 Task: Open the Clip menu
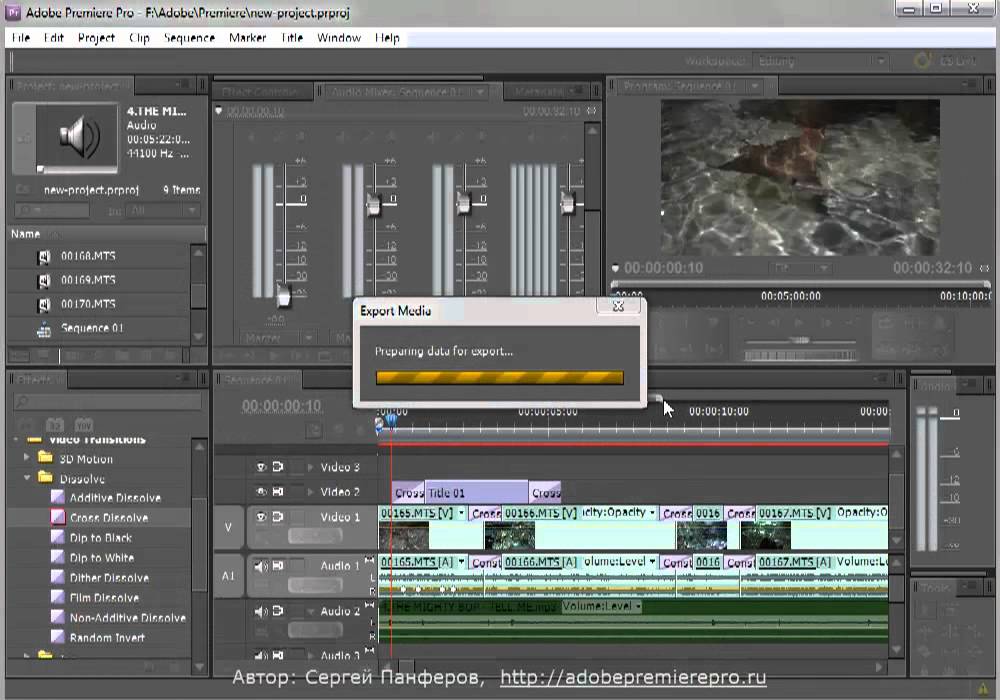[139, 38]
